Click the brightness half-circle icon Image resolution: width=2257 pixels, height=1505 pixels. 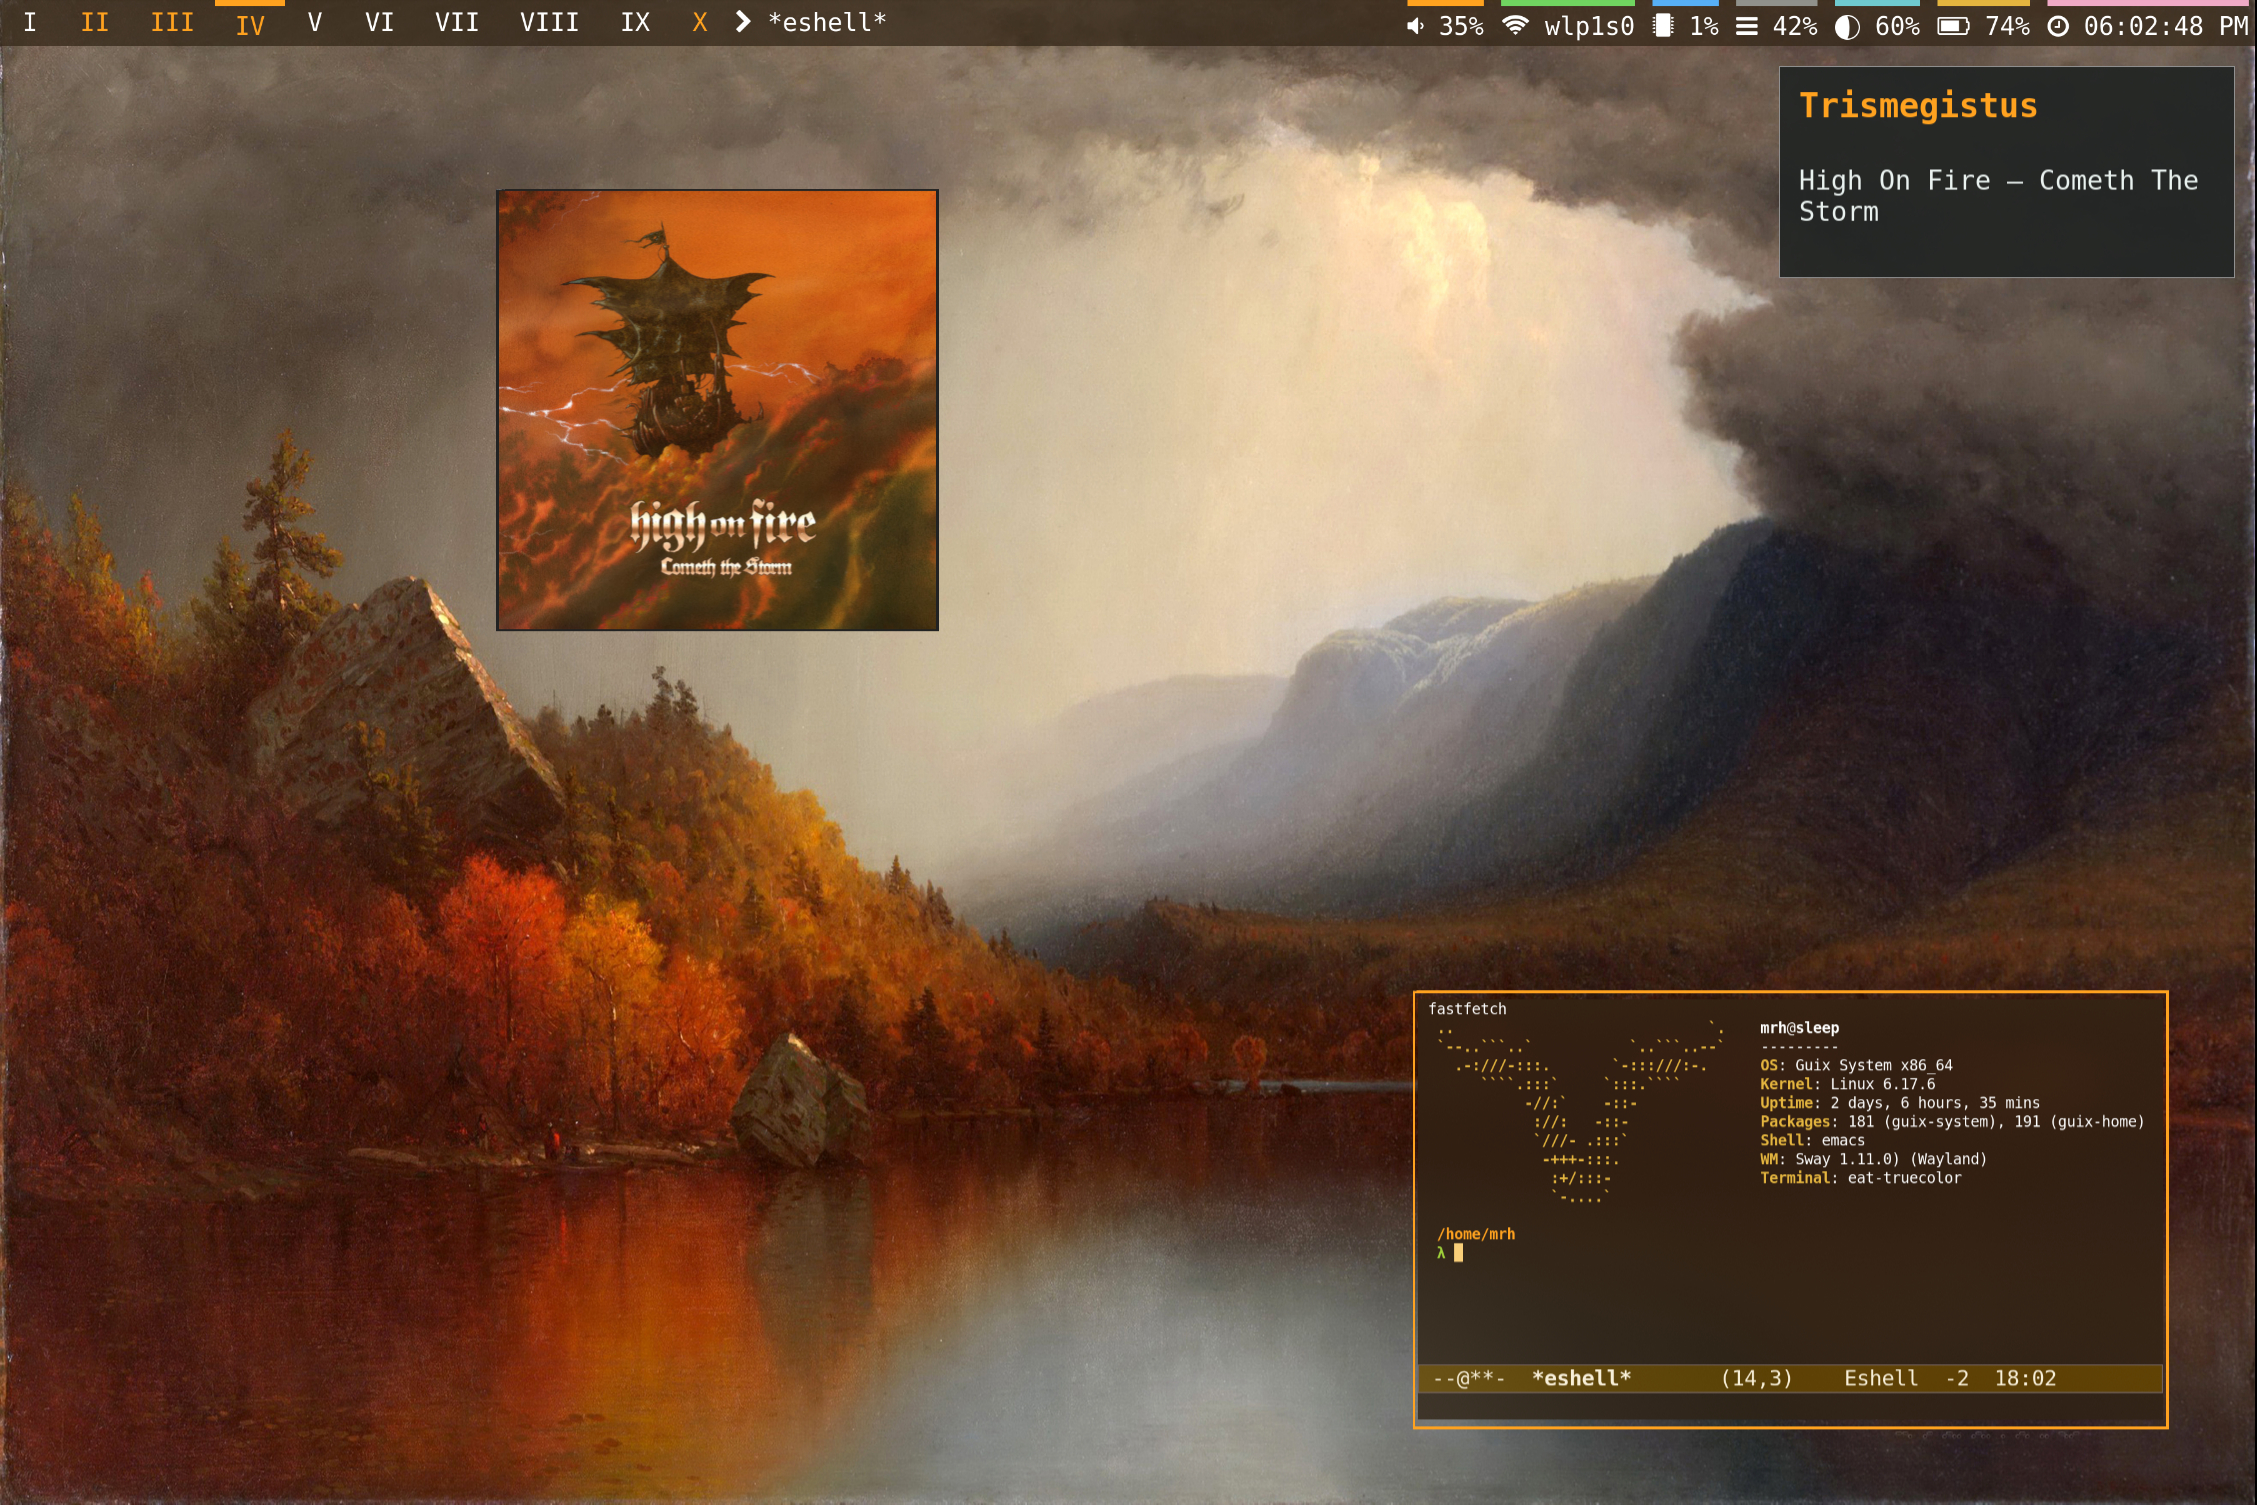coord(1847,26)
